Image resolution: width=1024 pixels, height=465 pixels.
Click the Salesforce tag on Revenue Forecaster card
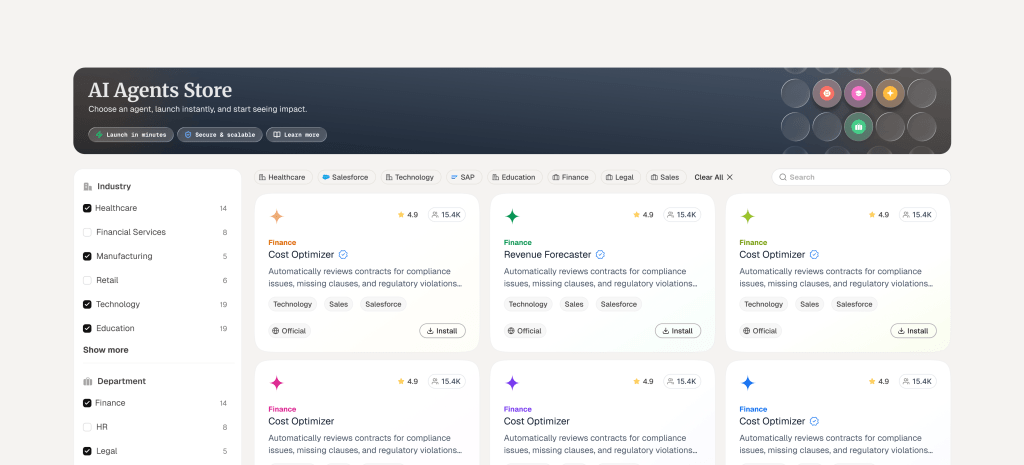click(618, 304)
